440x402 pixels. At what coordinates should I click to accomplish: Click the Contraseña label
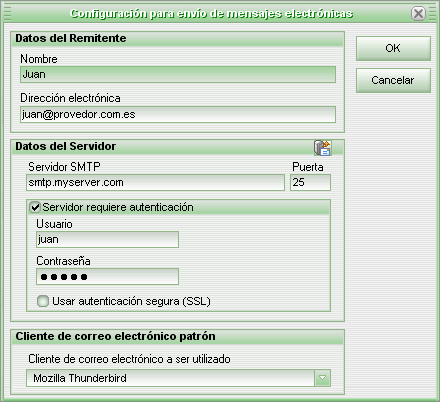[x=63, y=261]
